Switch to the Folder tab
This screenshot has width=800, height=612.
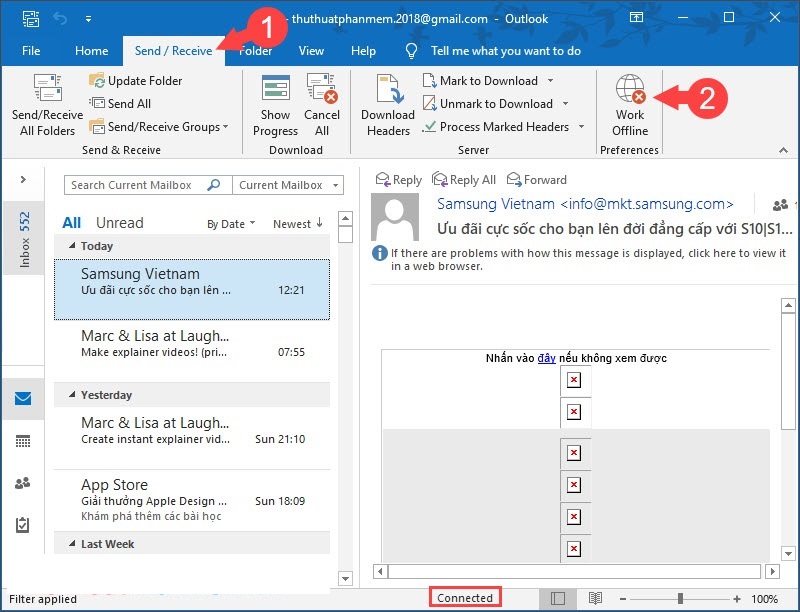click(256, 51)
